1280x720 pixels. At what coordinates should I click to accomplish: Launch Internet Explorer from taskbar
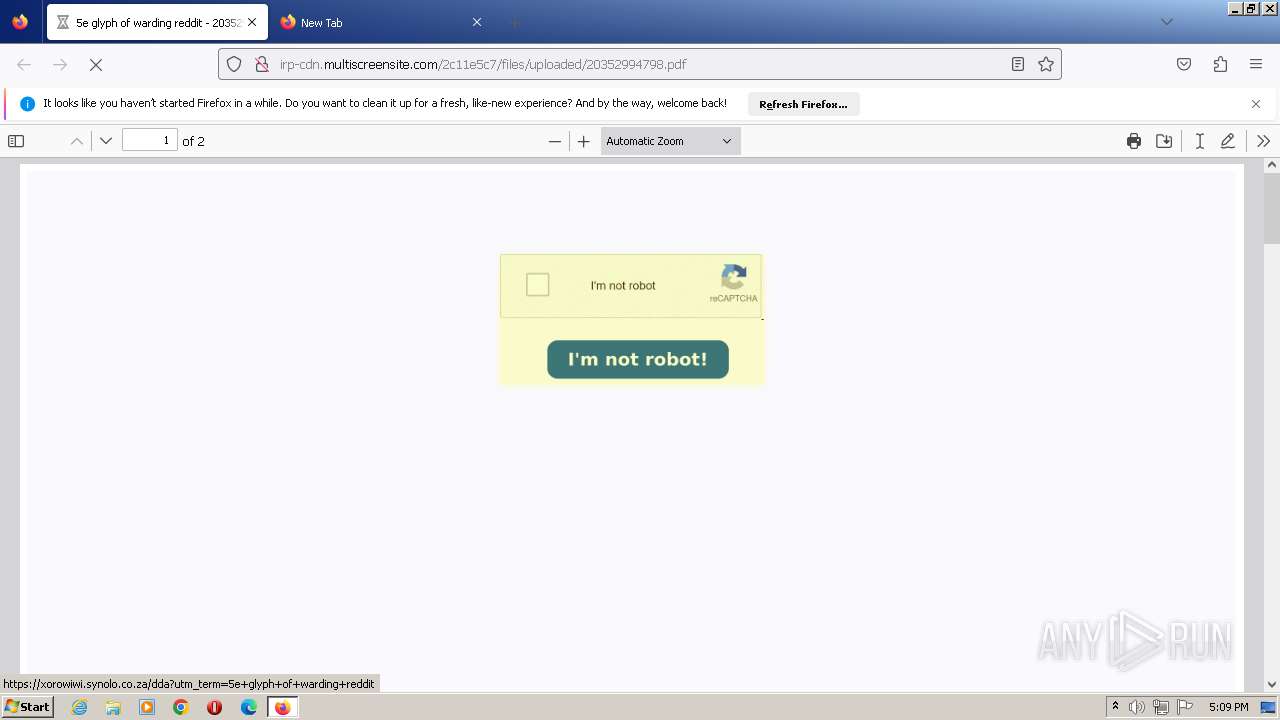click(x=80, y=707)
